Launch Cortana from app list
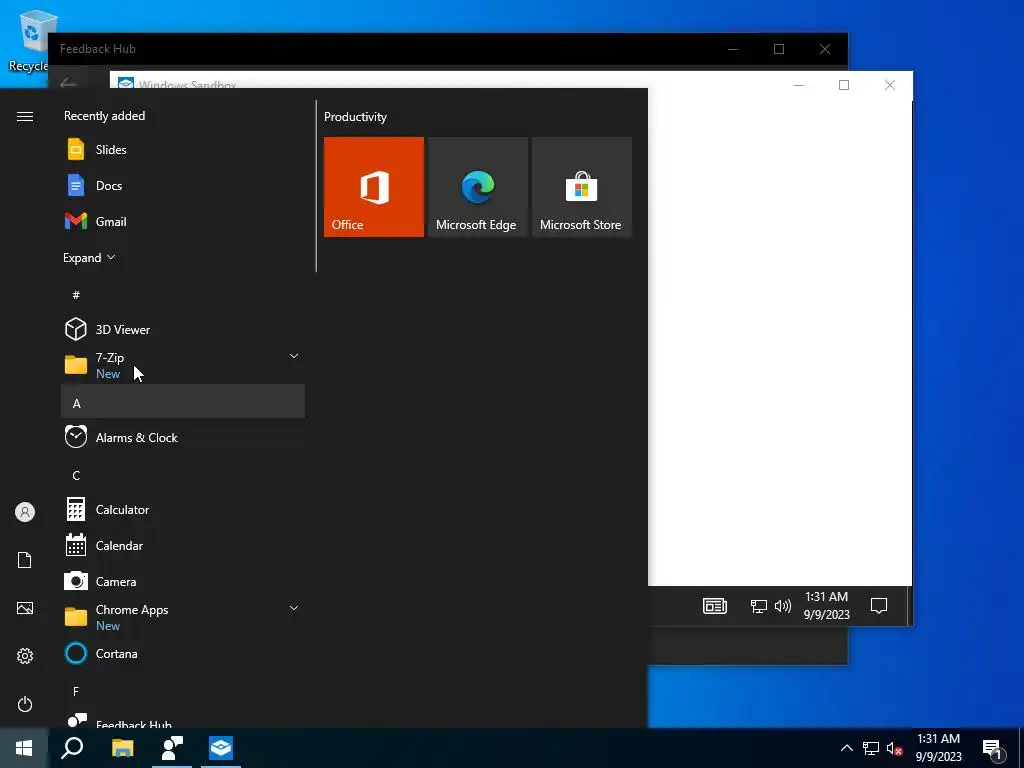The height and width of the screenshot is (768, 1024). pyautogui.click(x=183, y=653)
